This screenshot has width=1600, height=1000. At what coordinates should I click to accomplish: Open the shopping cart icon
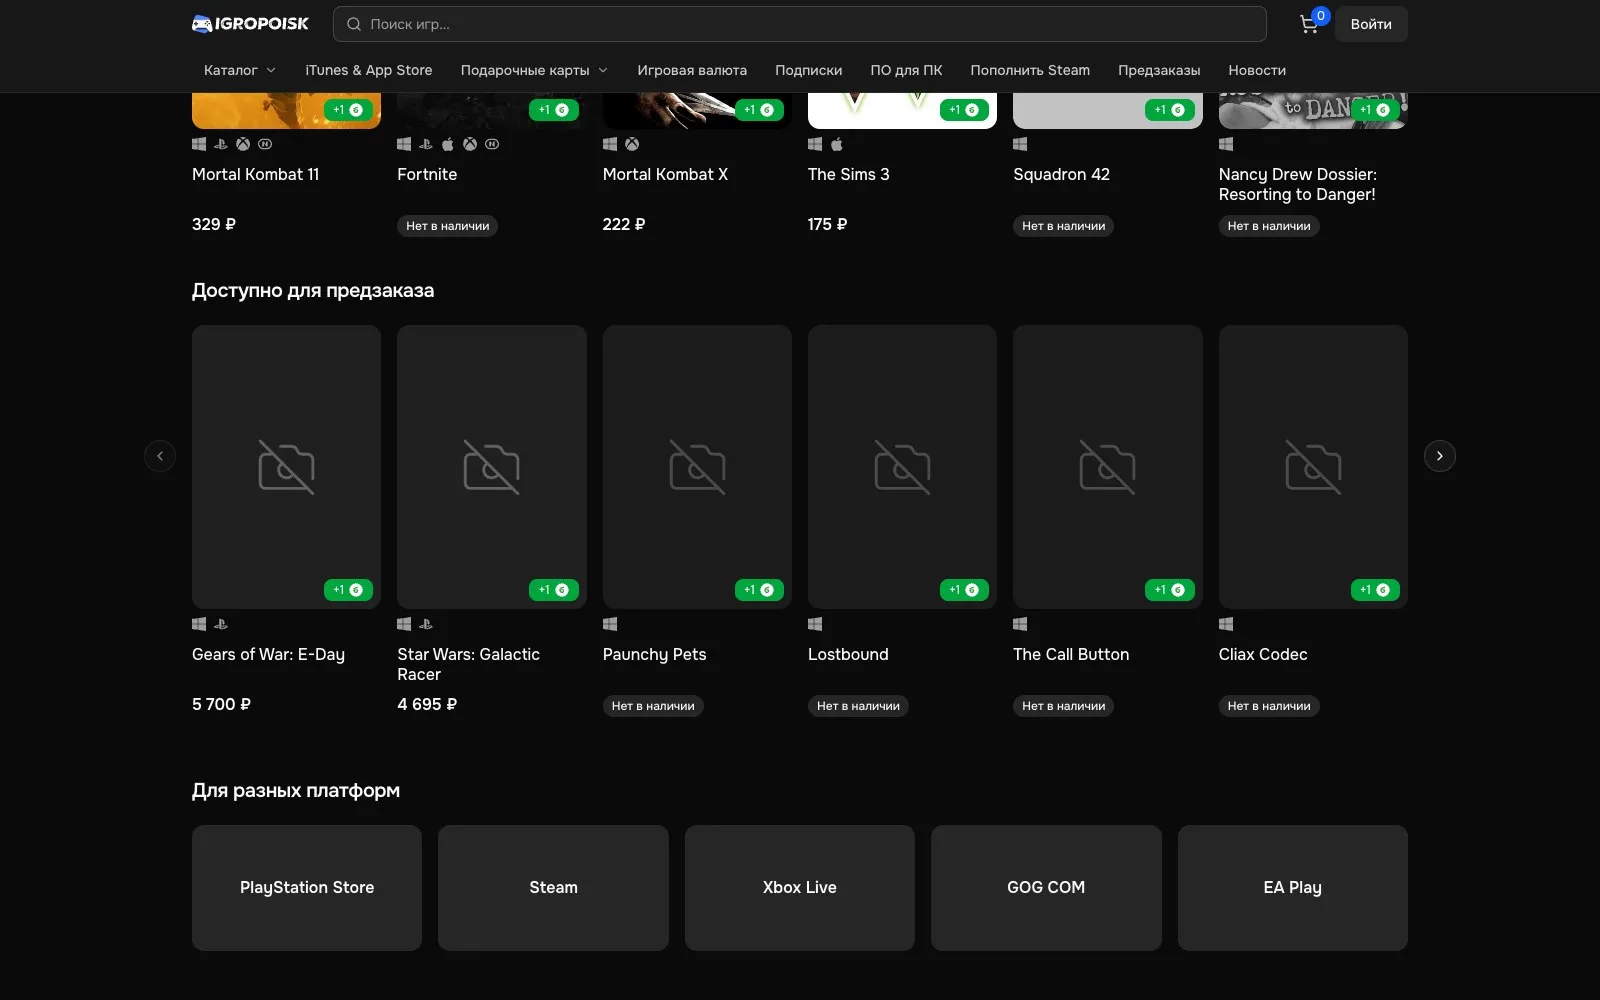click(x=1309, y=24)
